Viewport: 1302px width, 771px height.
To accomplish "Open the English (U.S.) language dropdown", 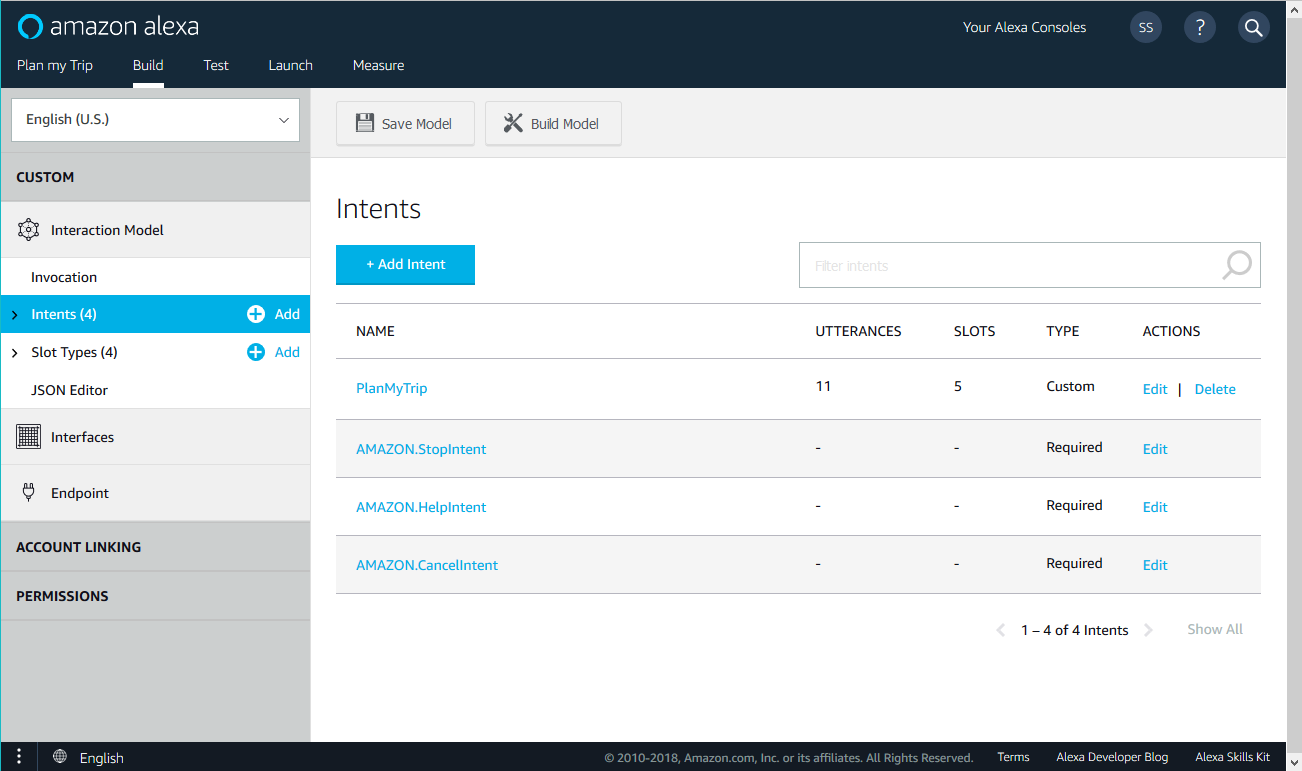I will [155, 119].
